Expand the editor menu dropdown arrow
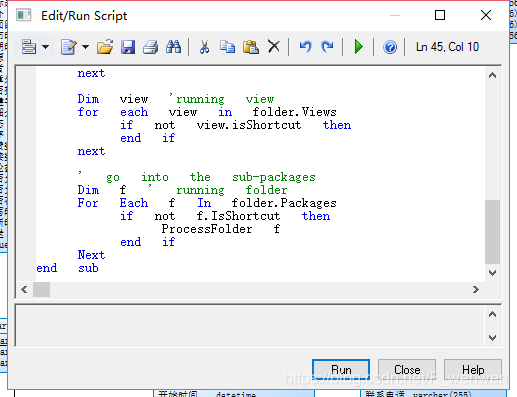Image resolution: width=517 pixels, height=397 pixels. point(46,47)
